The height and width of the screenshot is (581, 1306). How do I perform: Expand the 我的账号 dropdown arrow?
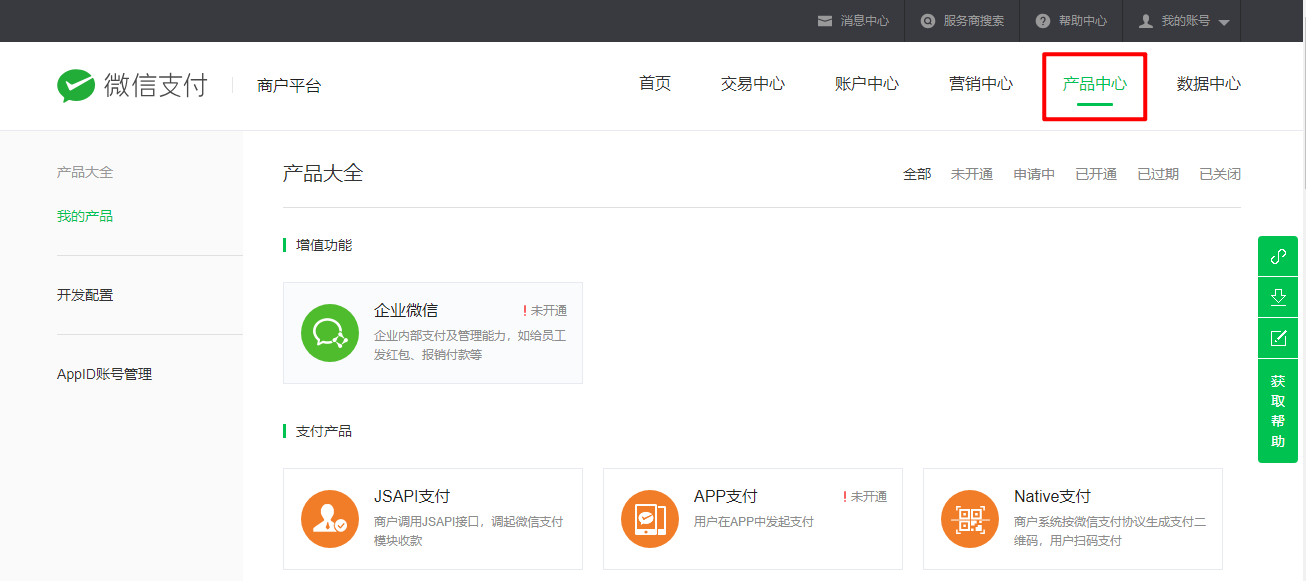pyautogui.click(x=1224, y=22)
